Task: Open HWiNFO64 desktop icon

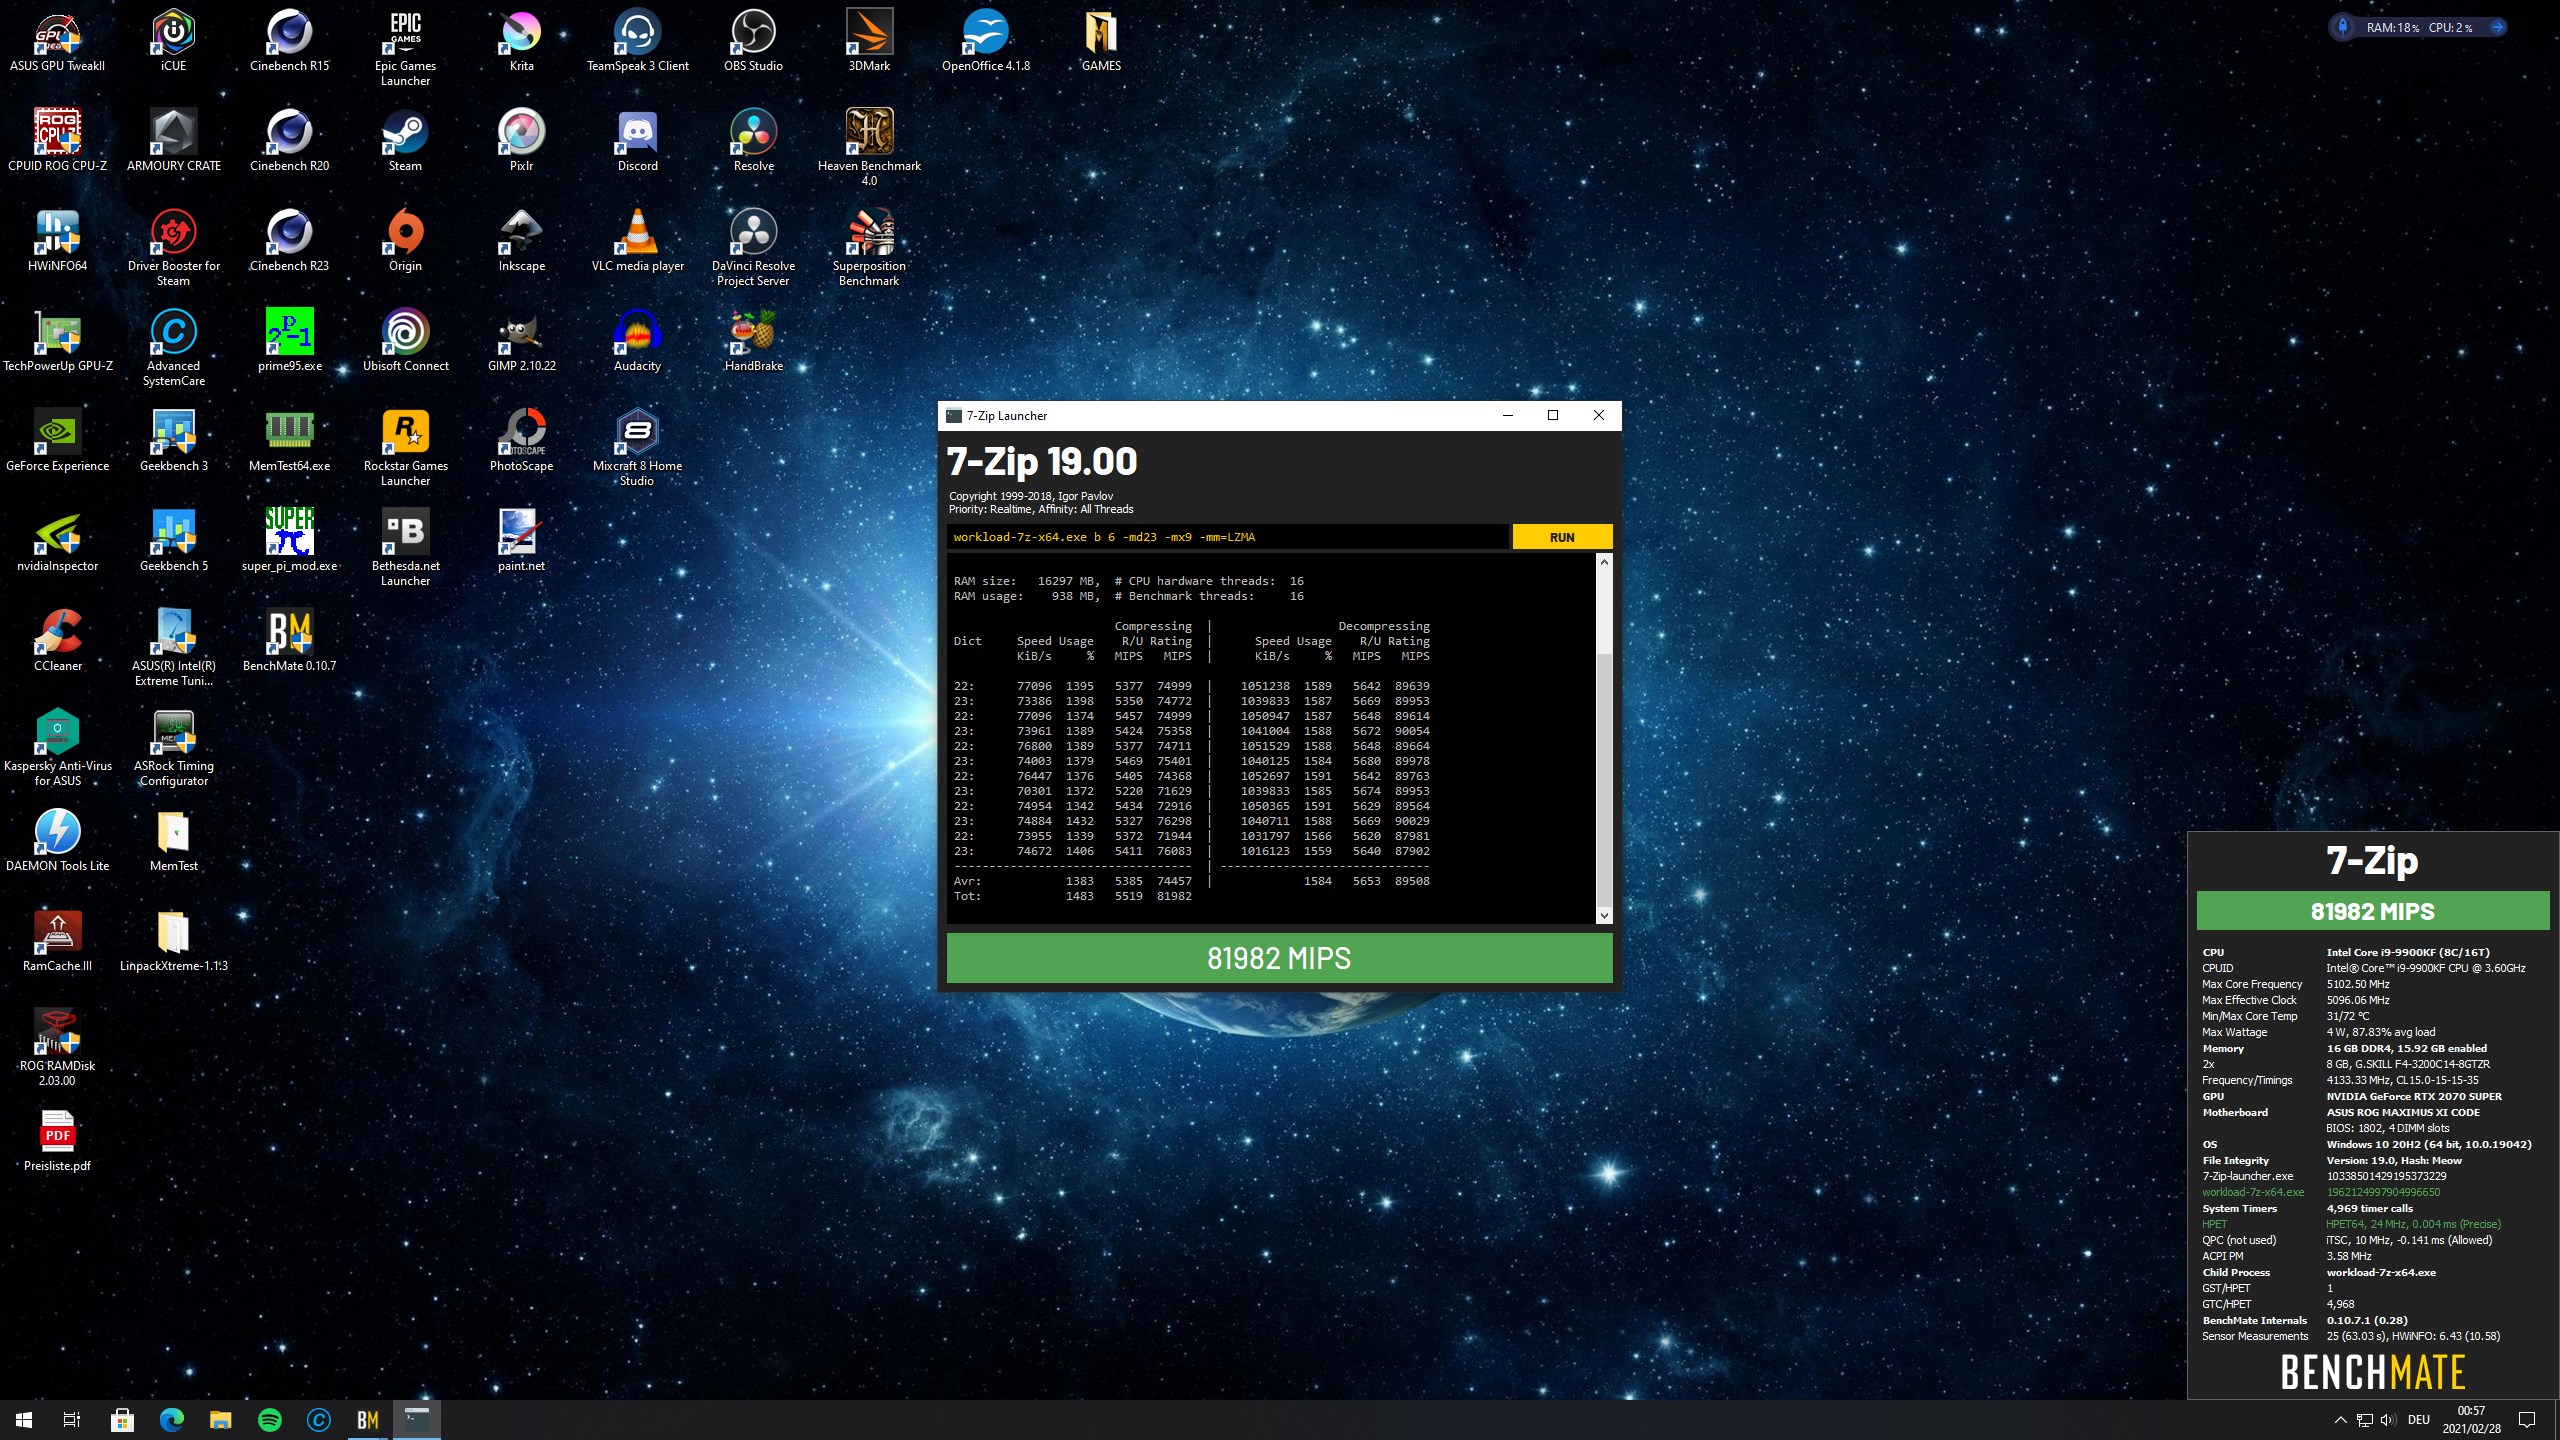Action: 57,241
